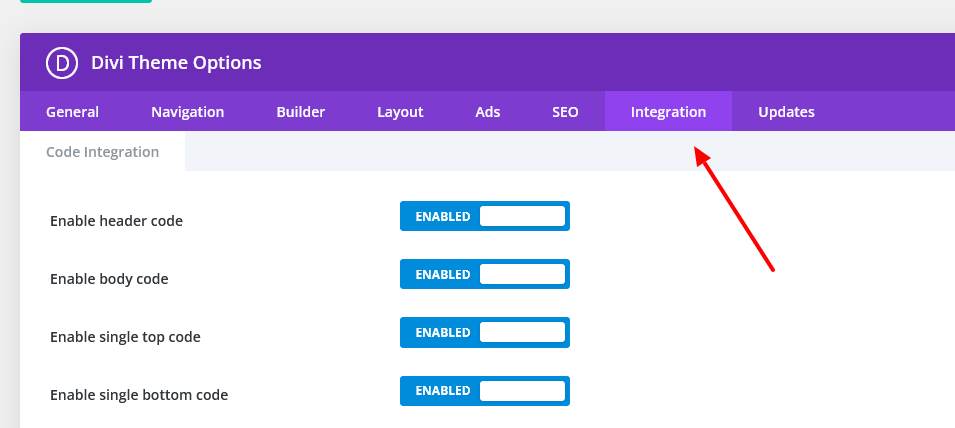Screen dimensions: 955x428
Task: Click the Enable single top code label
Action: 125,337
